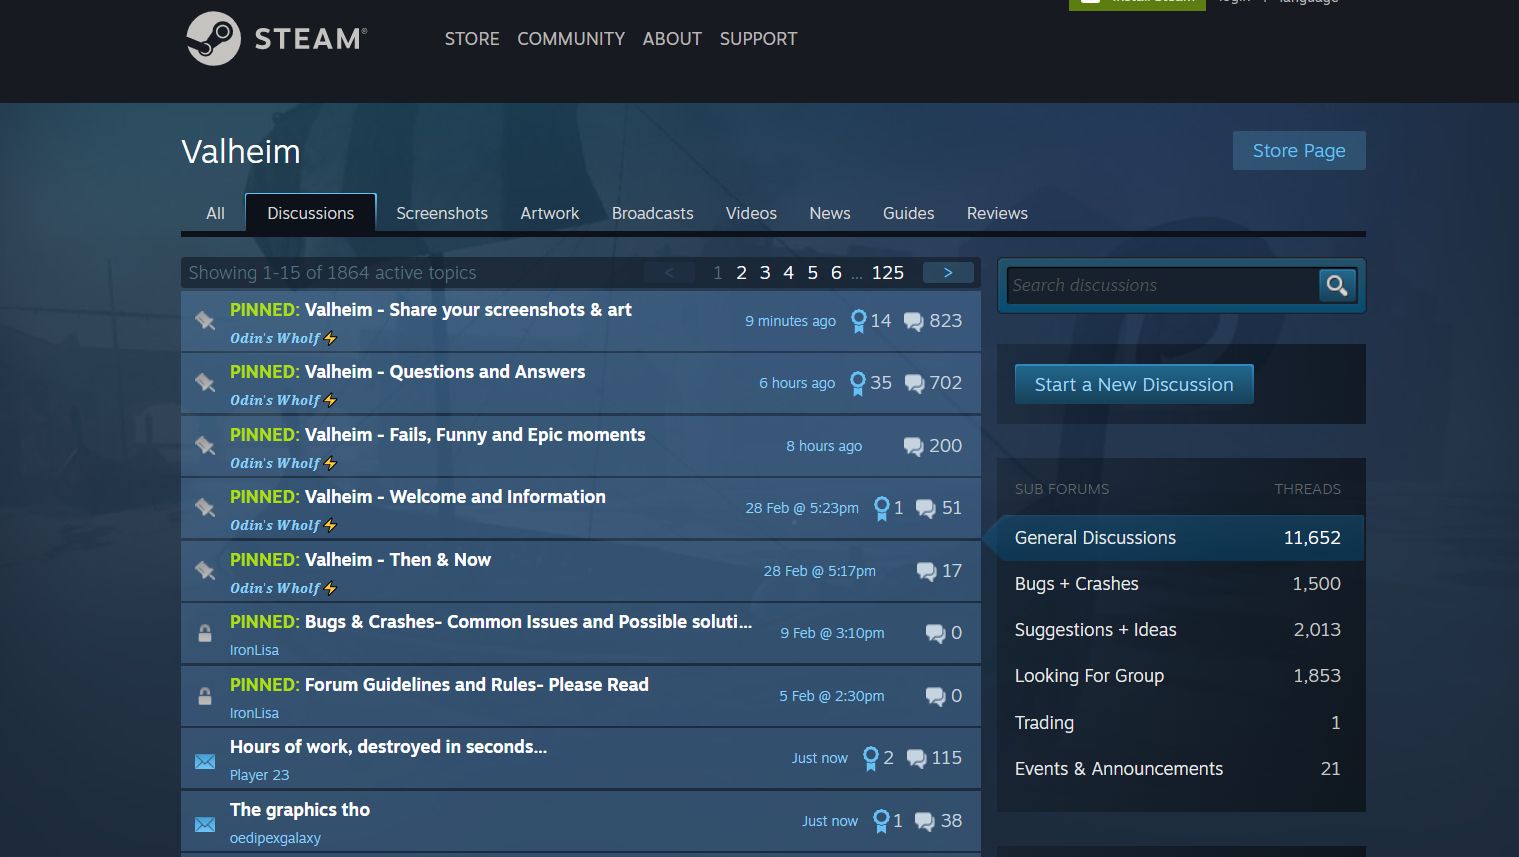Click the Store Page button
This screenshot has height=857, width=1519.
tap(1299, 150)
